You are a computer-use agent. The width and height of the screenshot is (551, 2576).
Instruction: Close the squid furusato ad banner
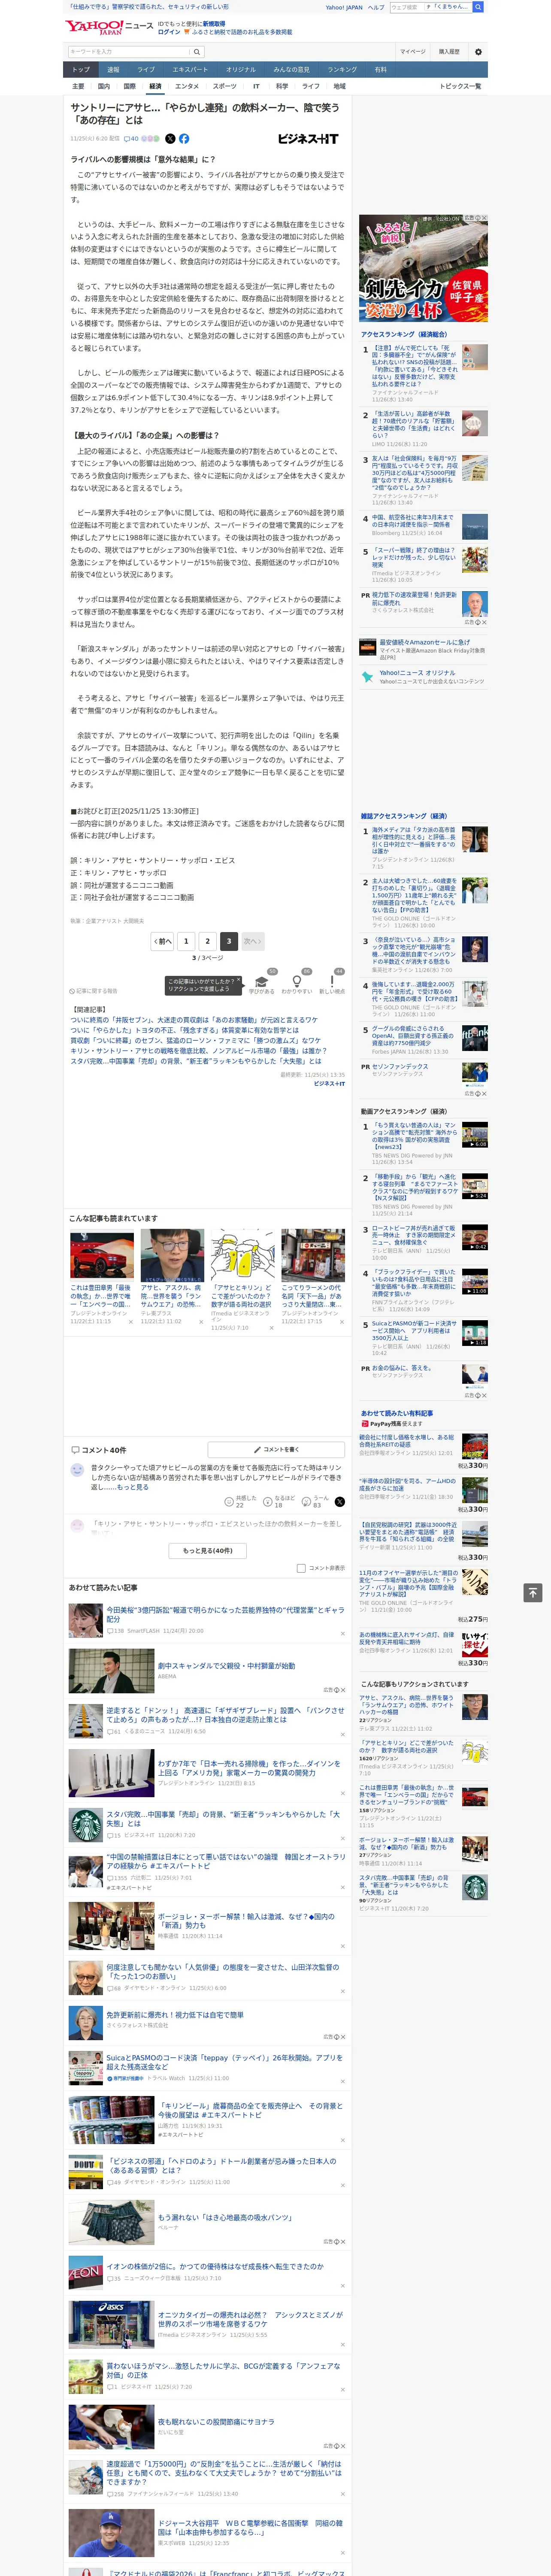click(x=484, y=218)
